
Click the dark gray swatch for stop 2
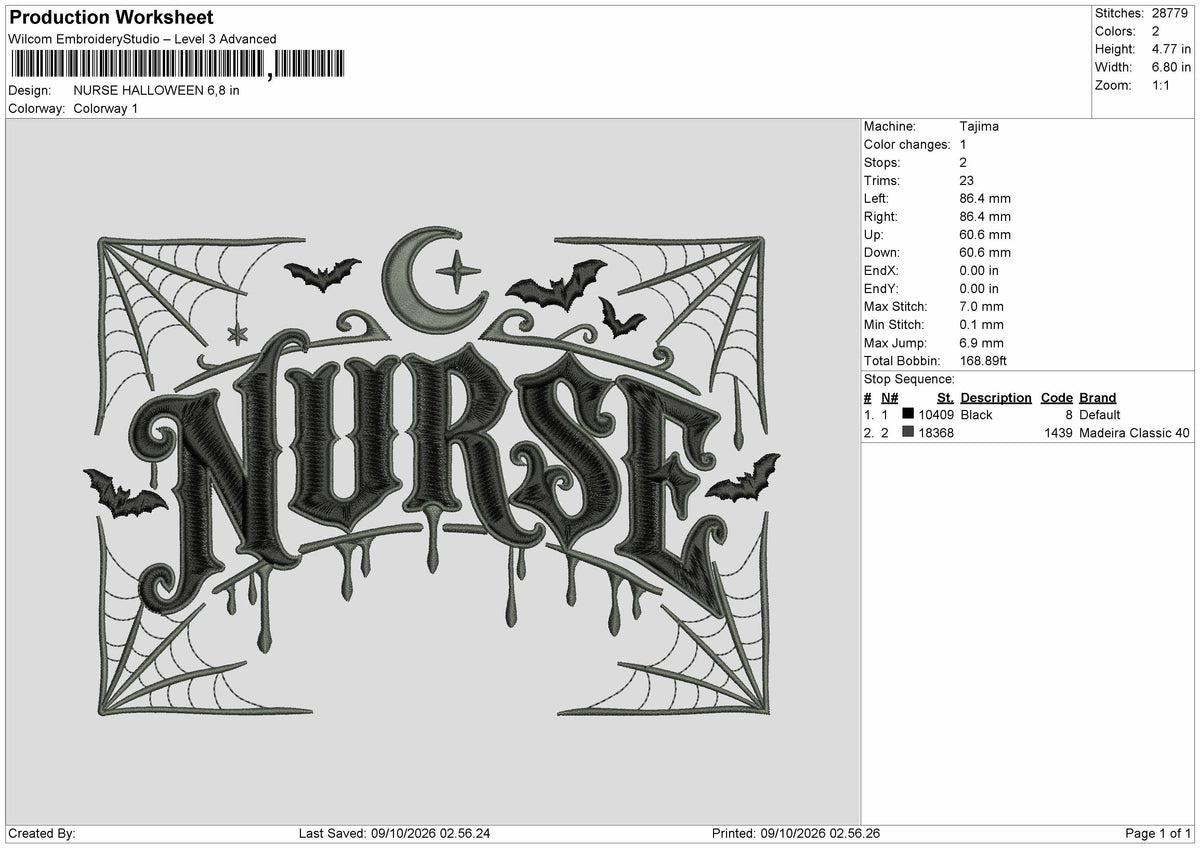908,432
